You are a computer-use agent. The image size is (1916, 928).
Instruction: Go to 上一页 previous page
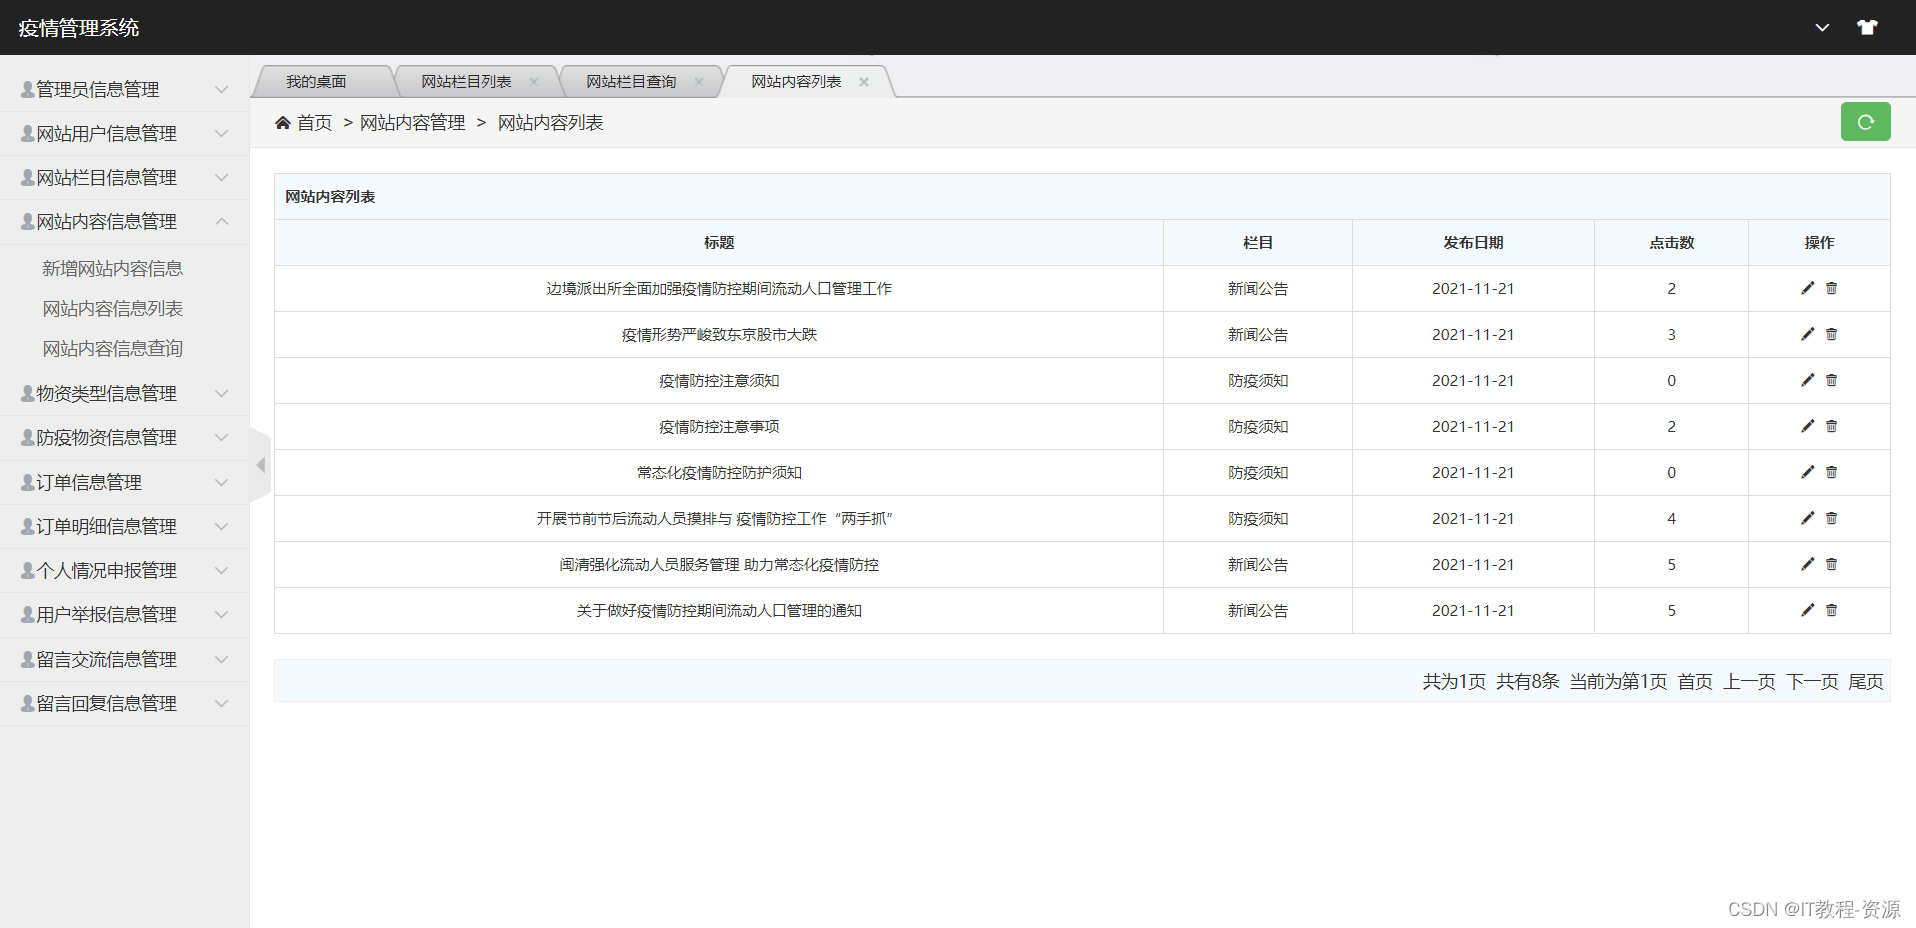1749,681
